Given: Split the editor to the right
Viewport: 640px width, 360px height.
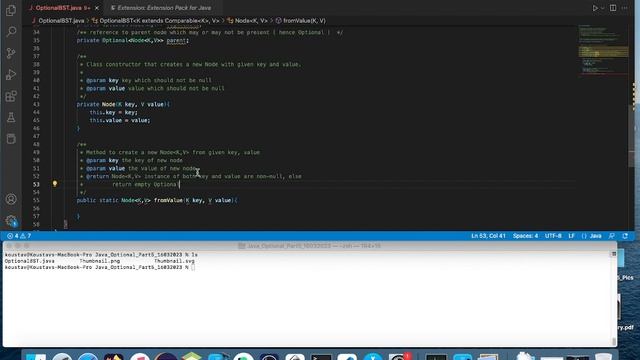Looking at the screenshot, I should click(x=613, y=8).
